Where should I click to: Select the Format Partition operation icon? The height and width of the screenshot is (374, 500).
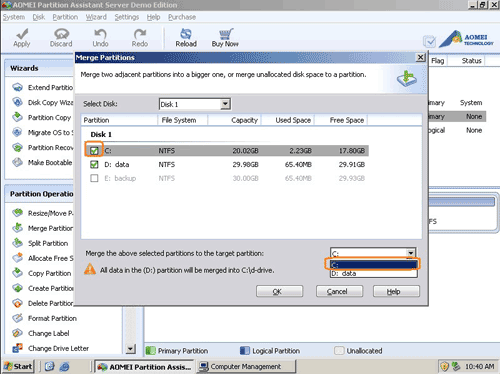[x=17, y=318]
